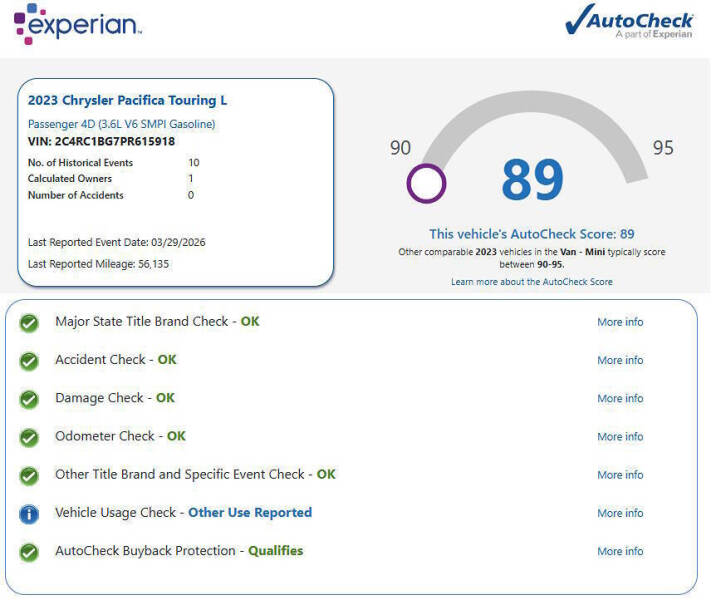This screenshot has width=716, height=600.
Task: Click Calculated Owners value 1
Action: 191,179
